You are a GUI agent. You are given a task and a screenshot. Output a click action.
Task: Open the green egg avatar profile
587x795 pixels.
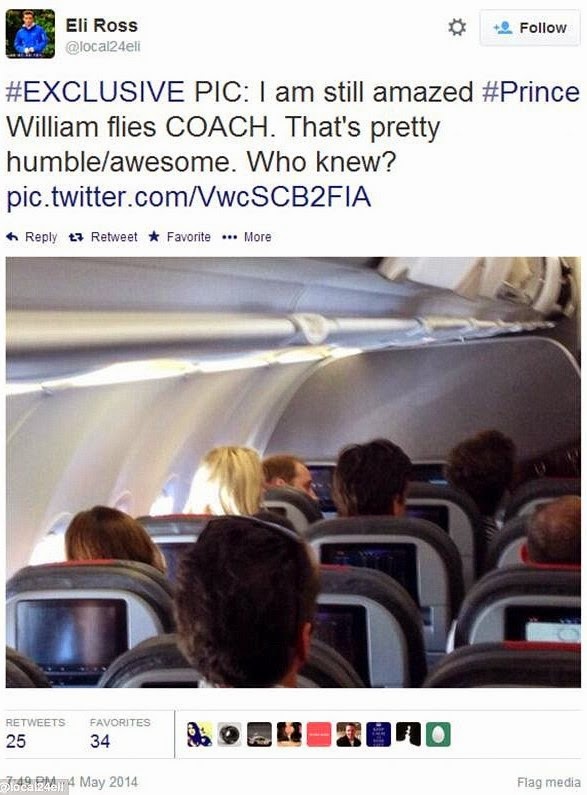tap(438, 734)
